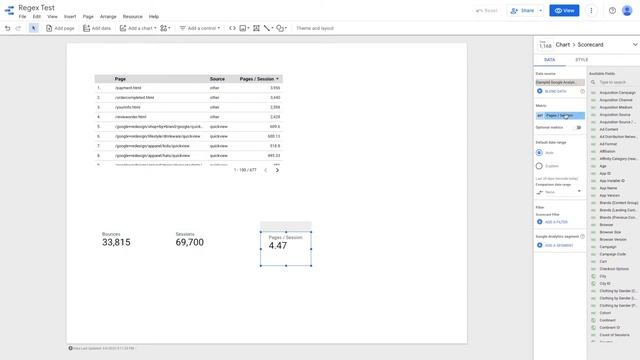This screenshot has height=360, width=640.
Task: Open the View menu
Action: pos(52,17)
